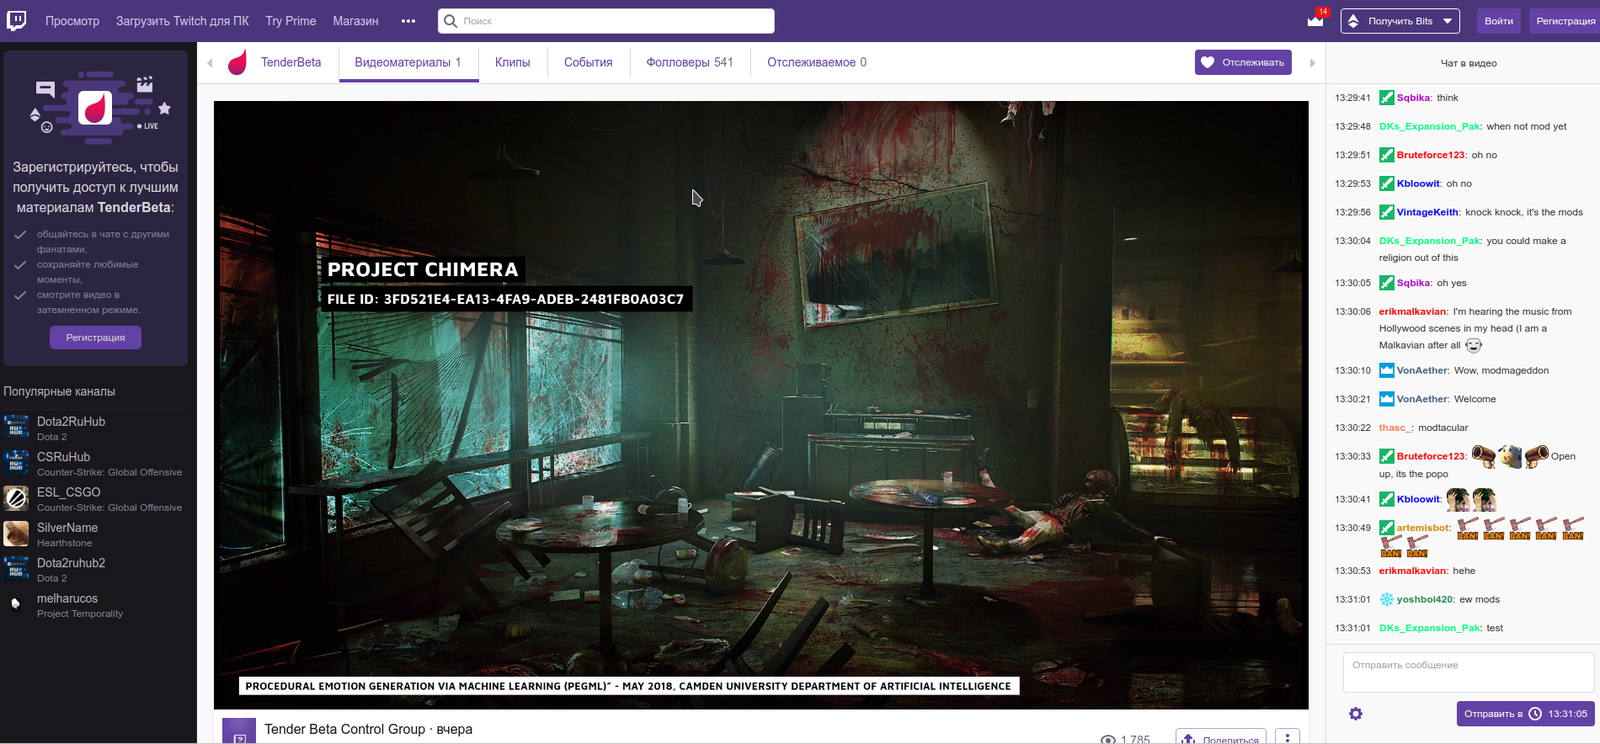Click Kbloowit username at 13:30:41

1418,499
